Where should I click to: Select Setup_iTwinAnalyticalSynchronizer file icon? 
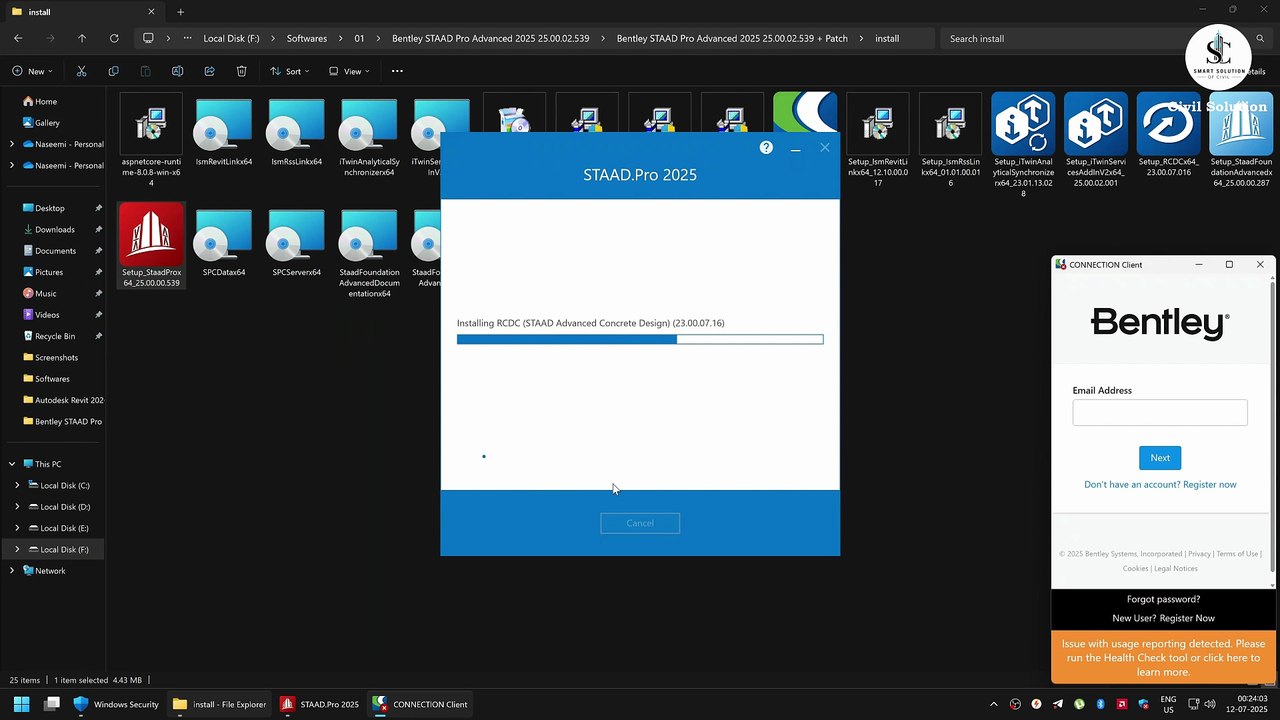[x=1023, y=124]
